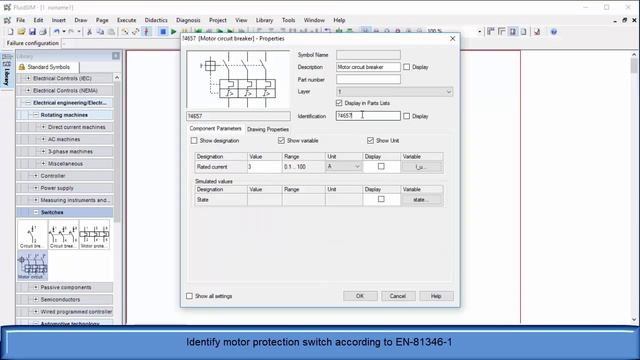Viewport: 640px width, 360px height.
Task: Click the Cut scissors toolbar icon
Action: point(89,31)
